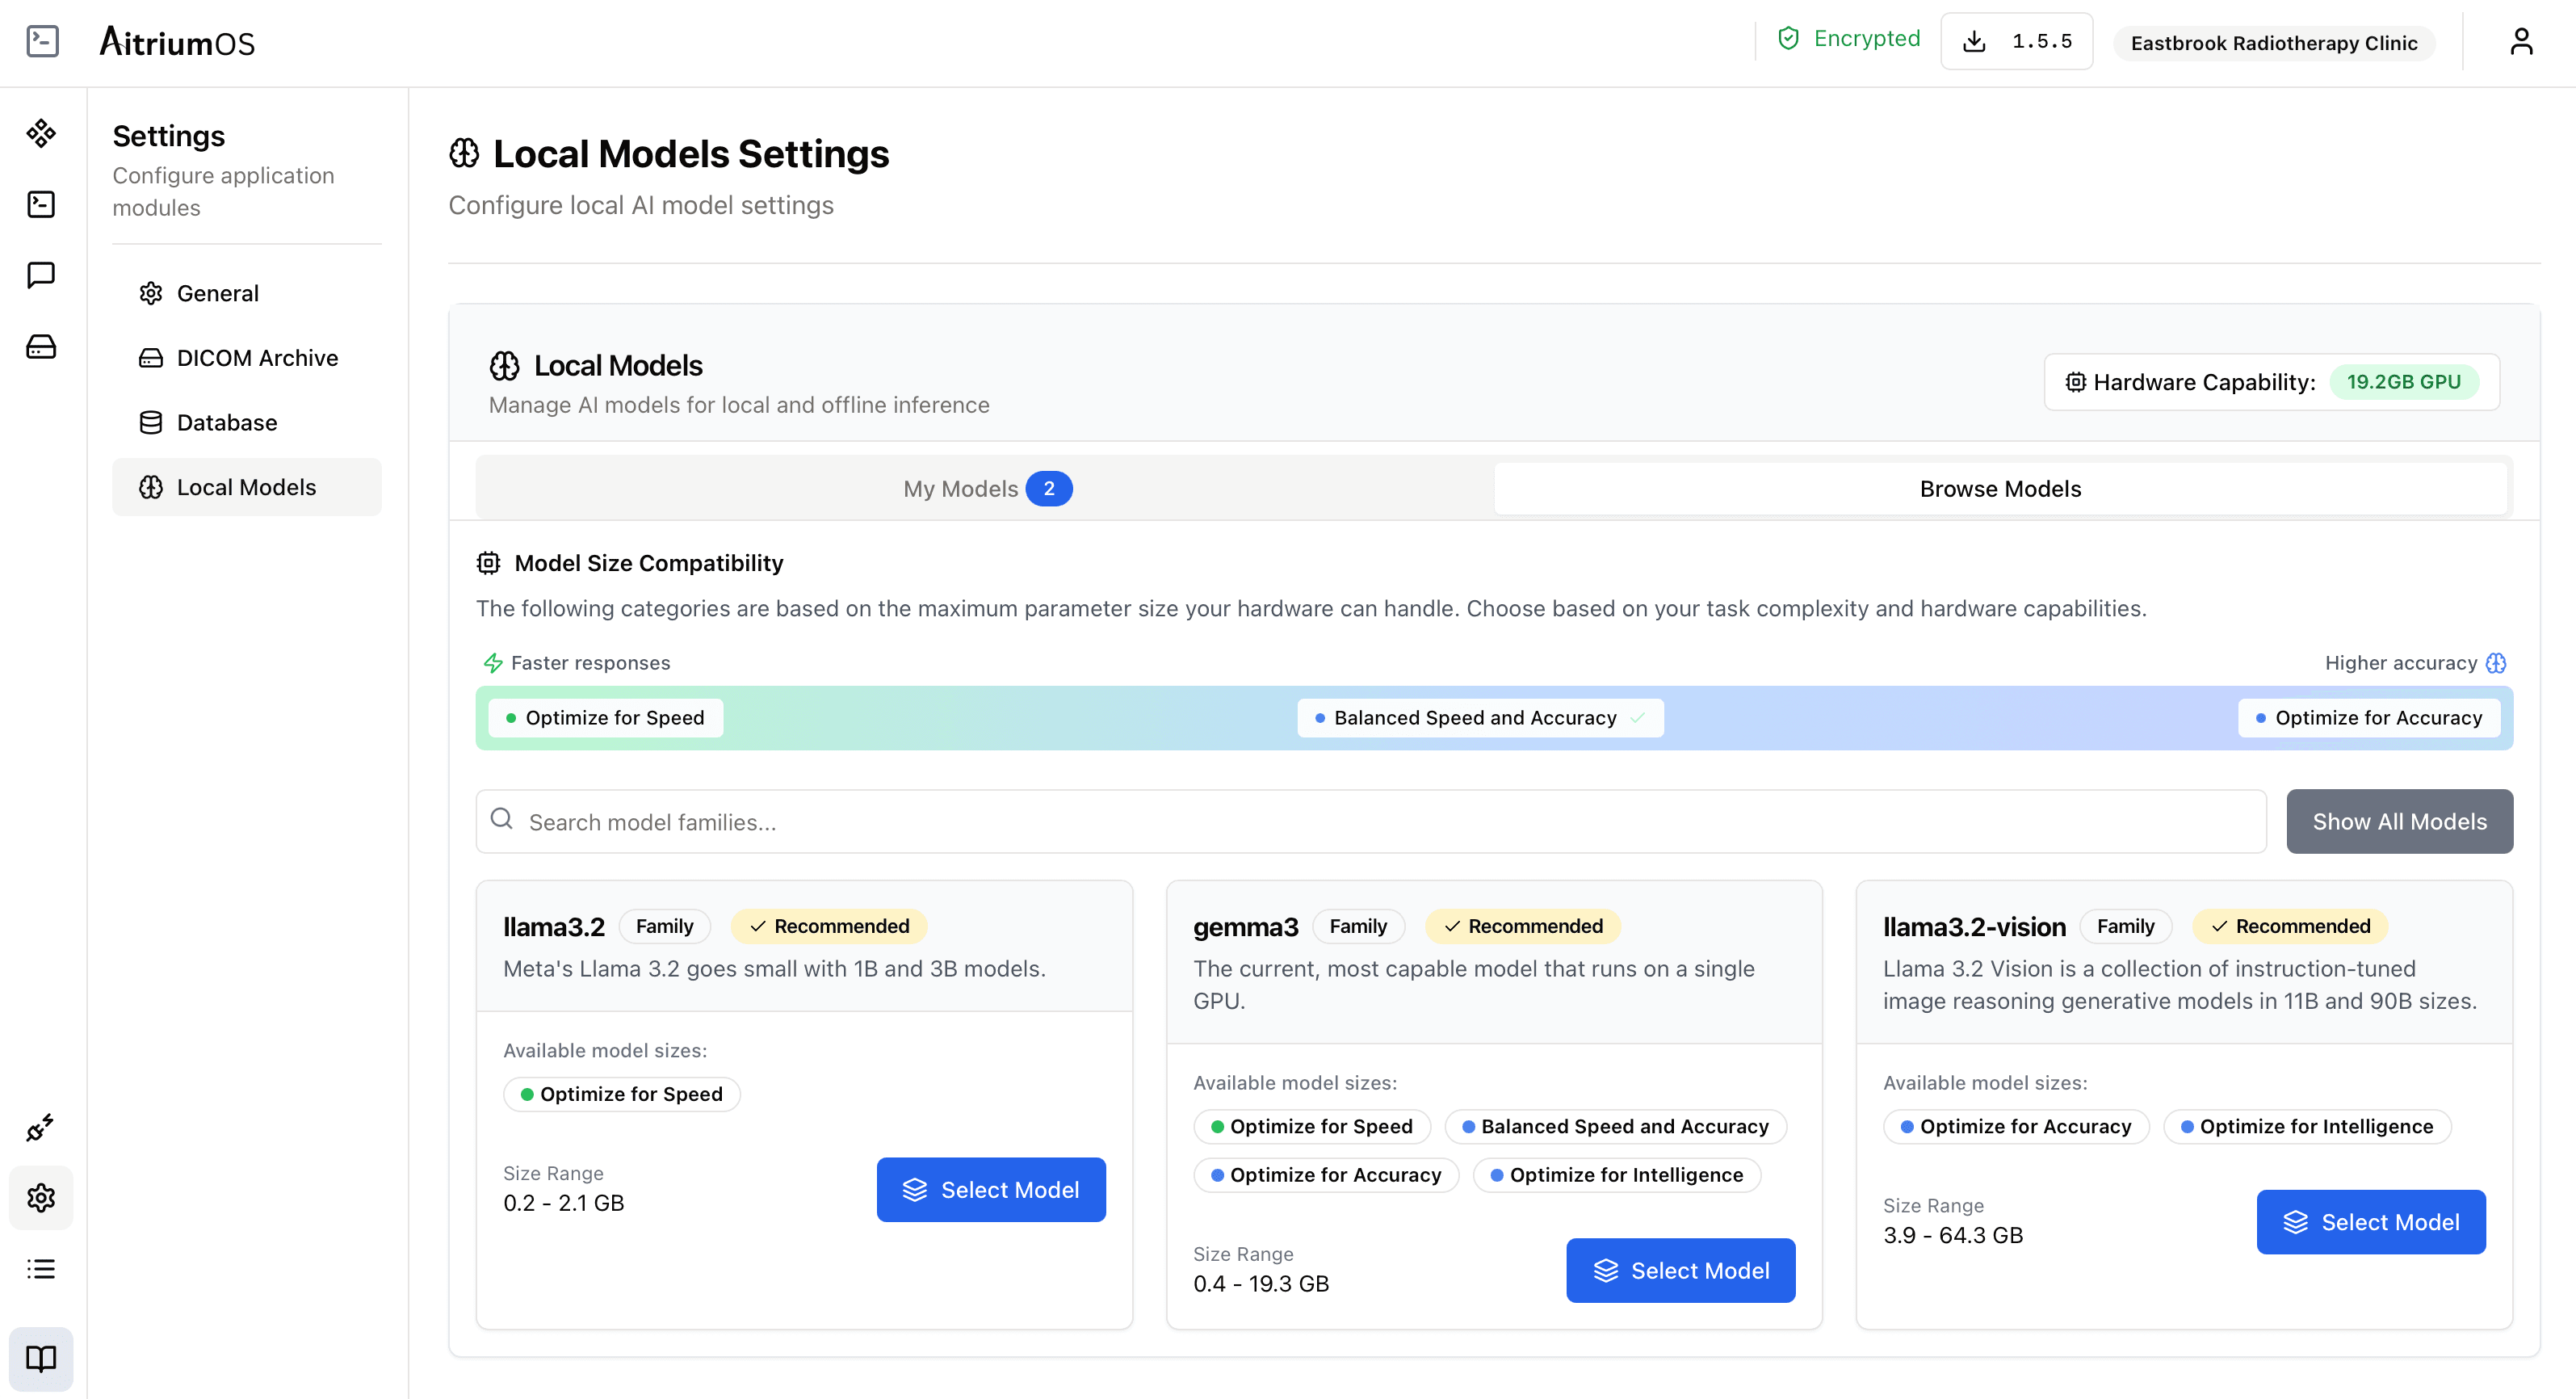Click the llama3.2 model family title

point(554,927)
